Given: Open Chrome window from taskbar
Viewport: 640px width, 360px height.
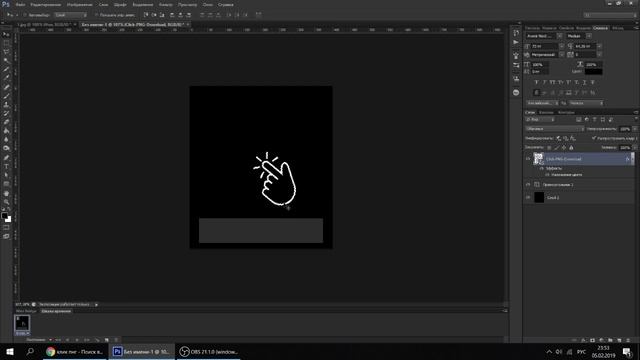Looking at the screenshot, I should pyautogui.click(x=75, y=351).
